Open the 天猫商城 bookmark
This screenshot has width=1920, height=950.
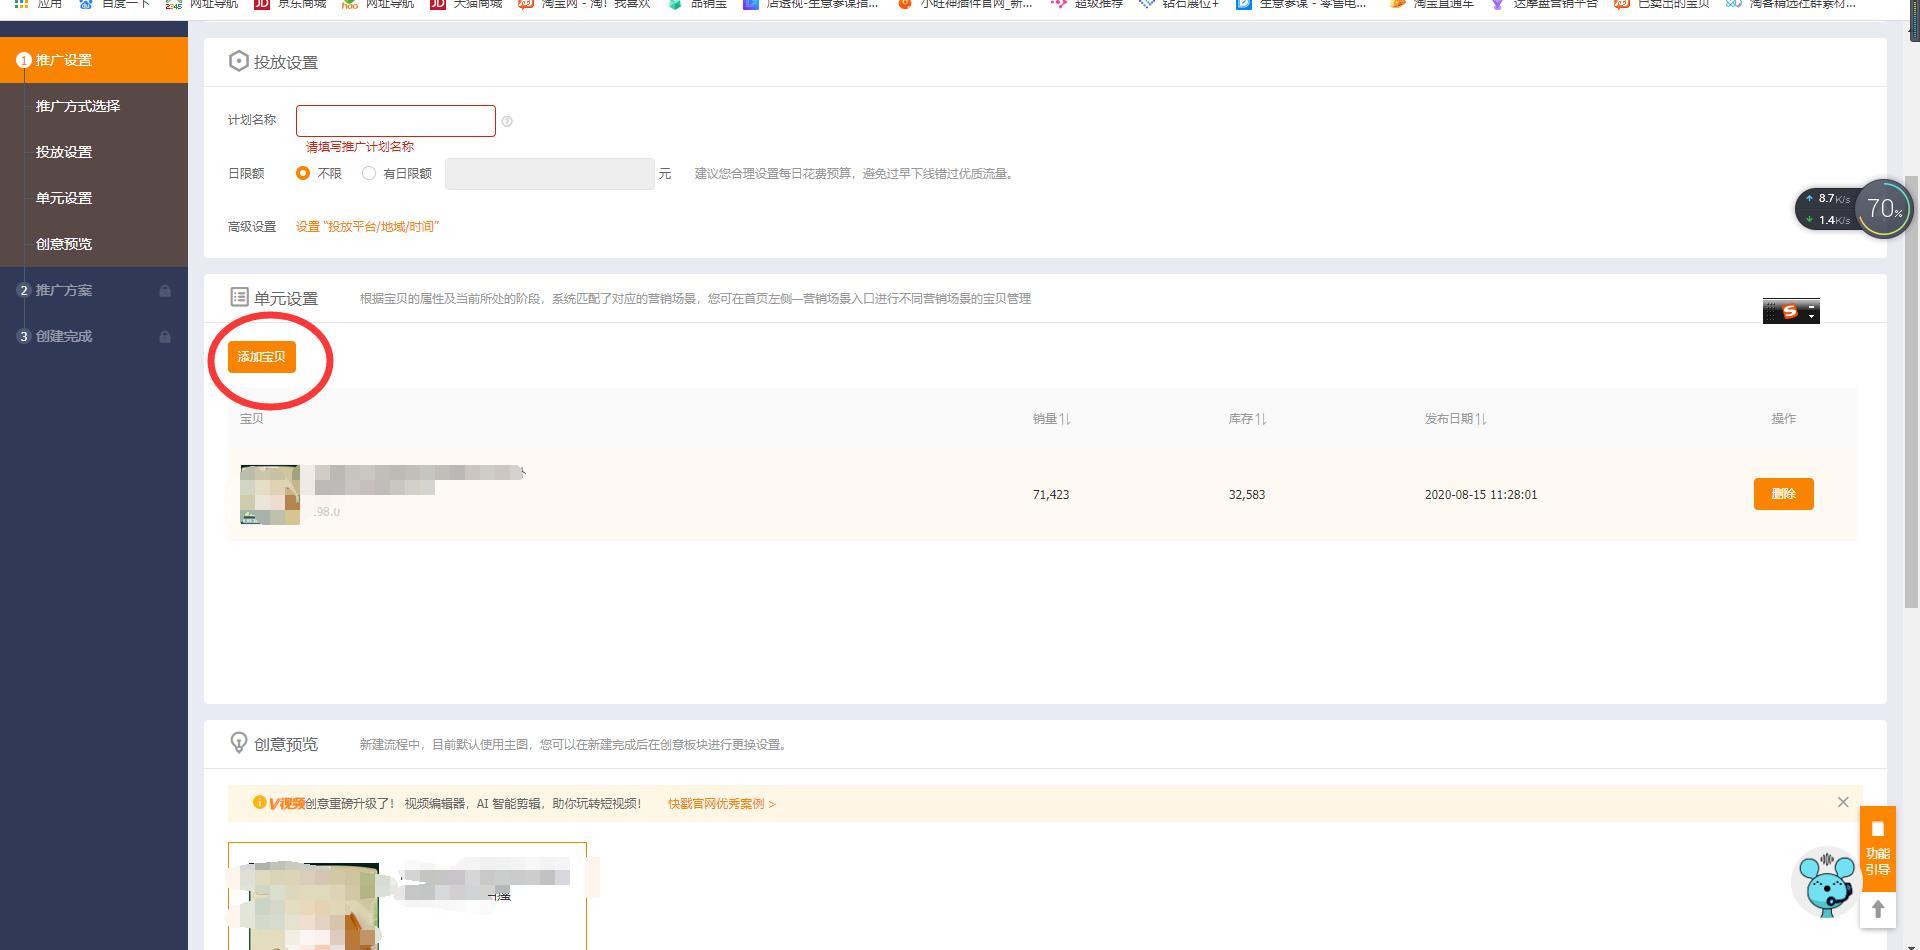[467, 4]
